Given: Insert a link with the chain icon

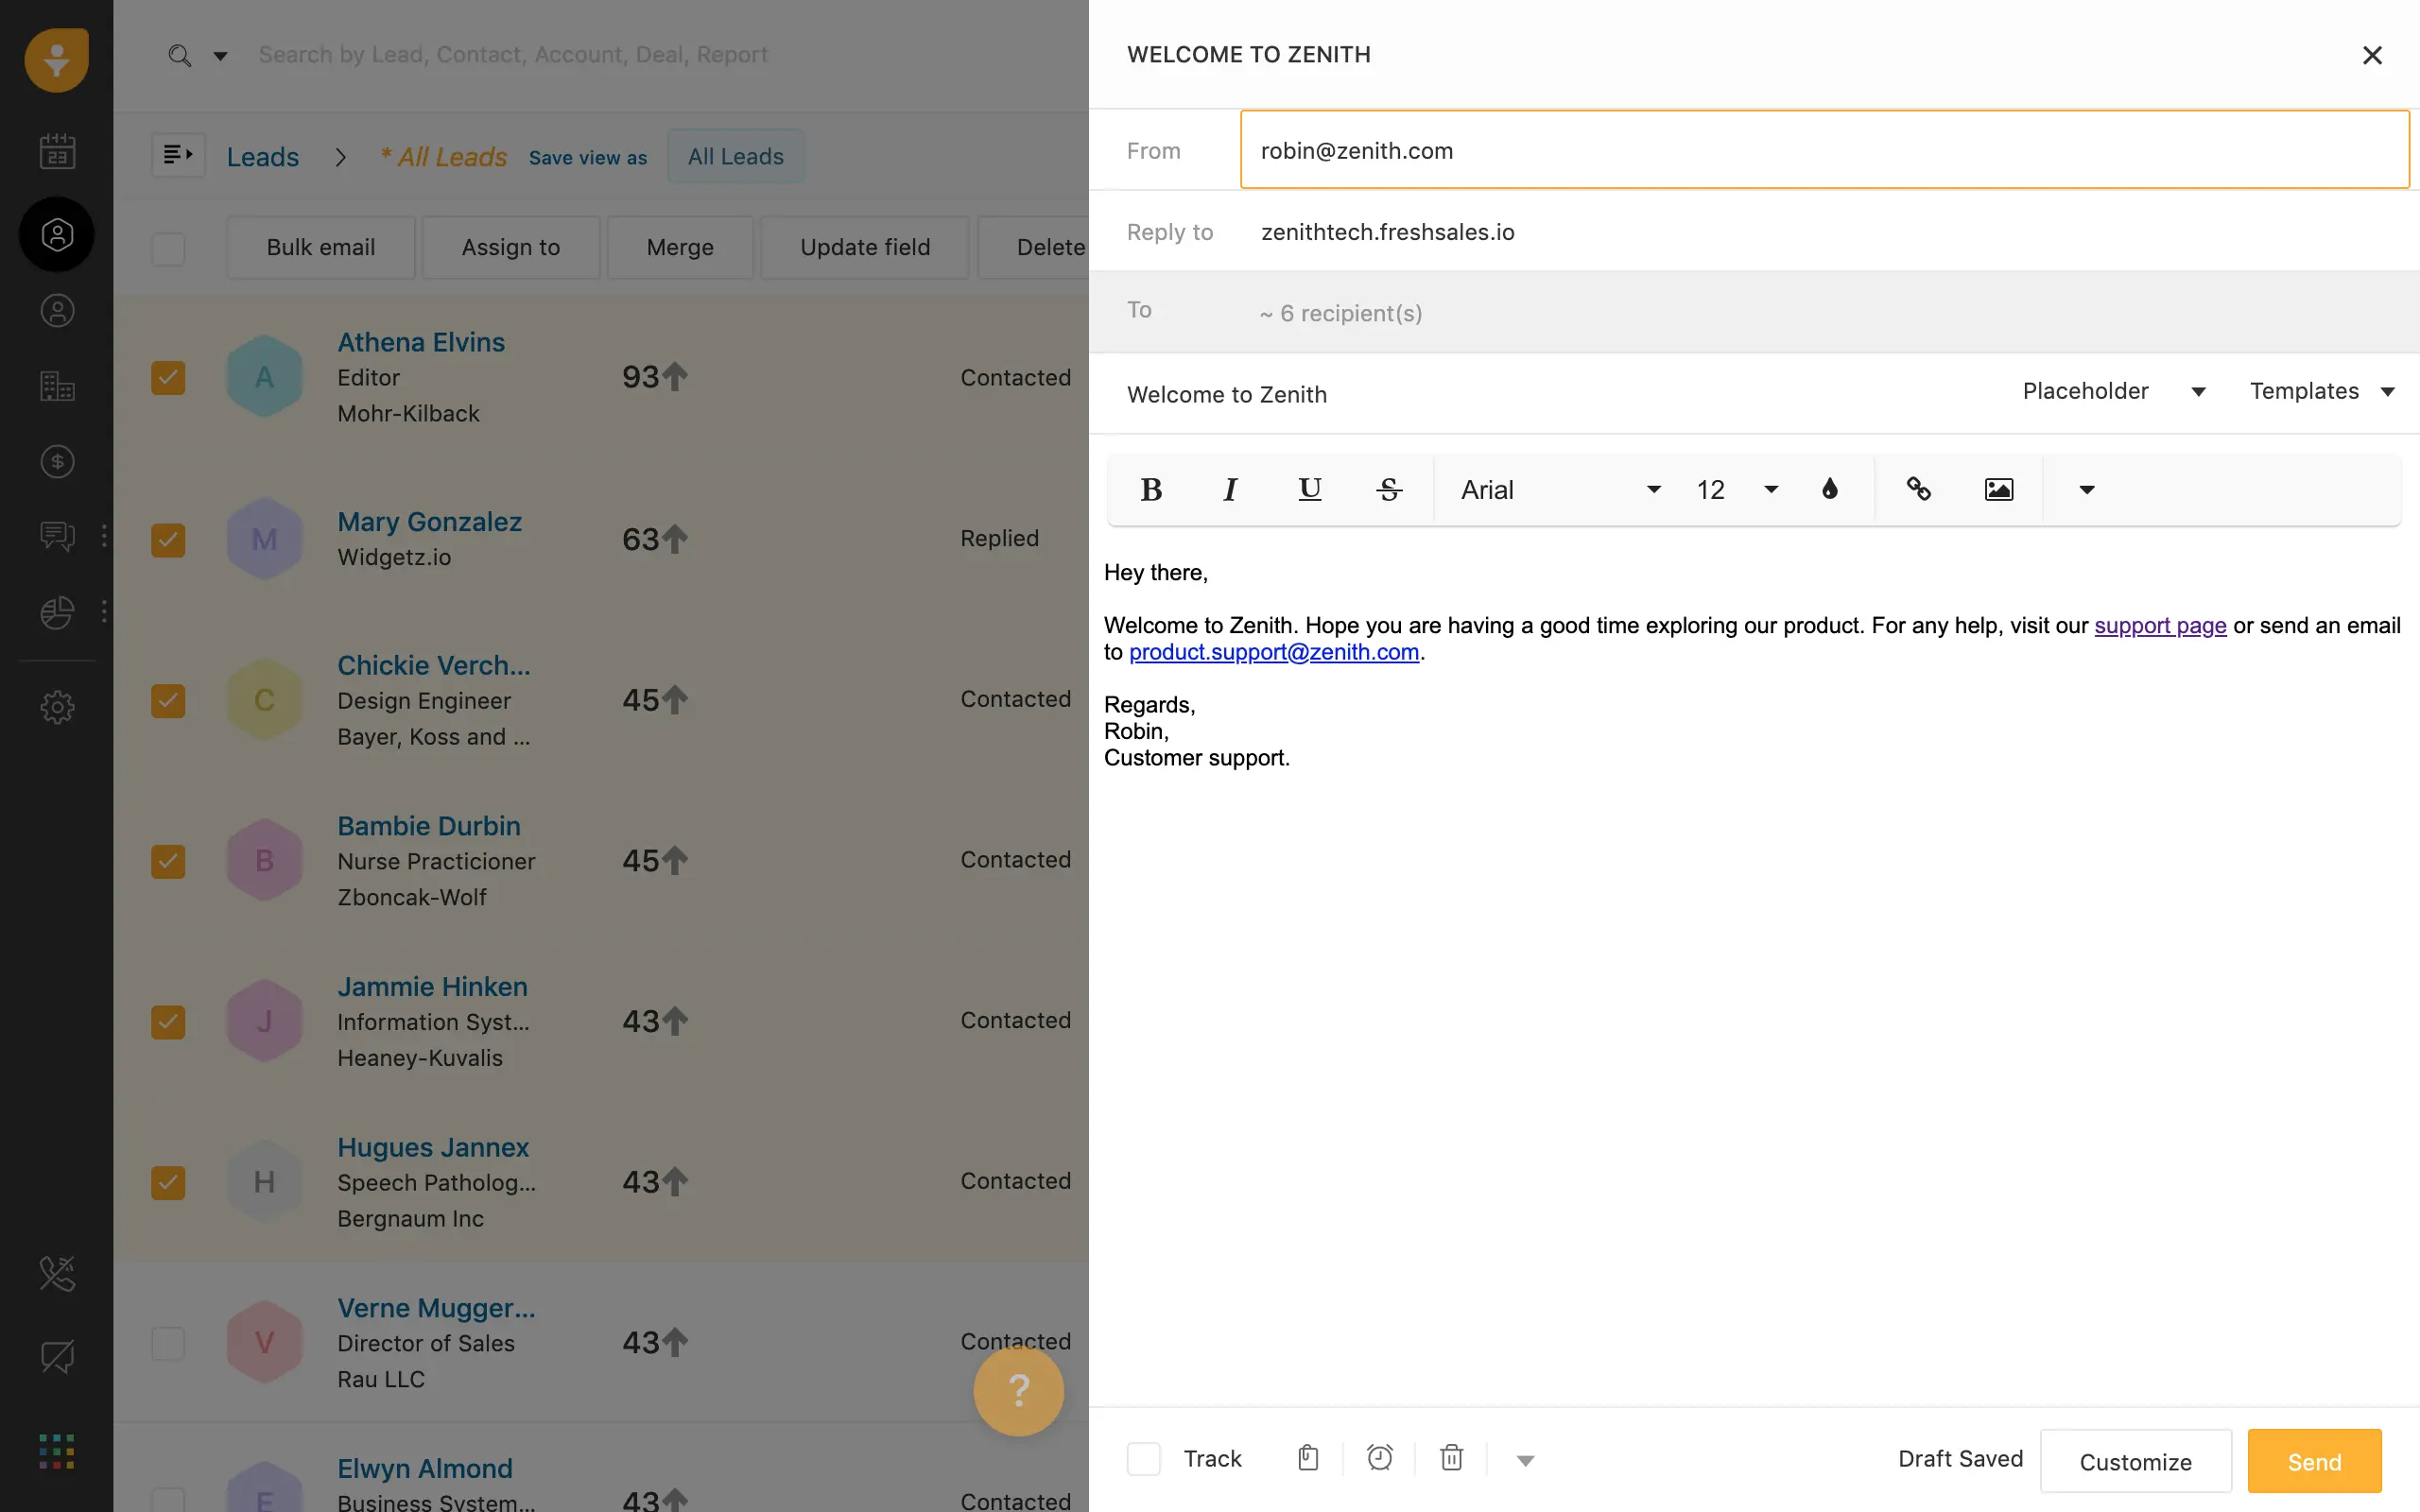Looking at the screenshot, I should click(x=1918, y=489).
